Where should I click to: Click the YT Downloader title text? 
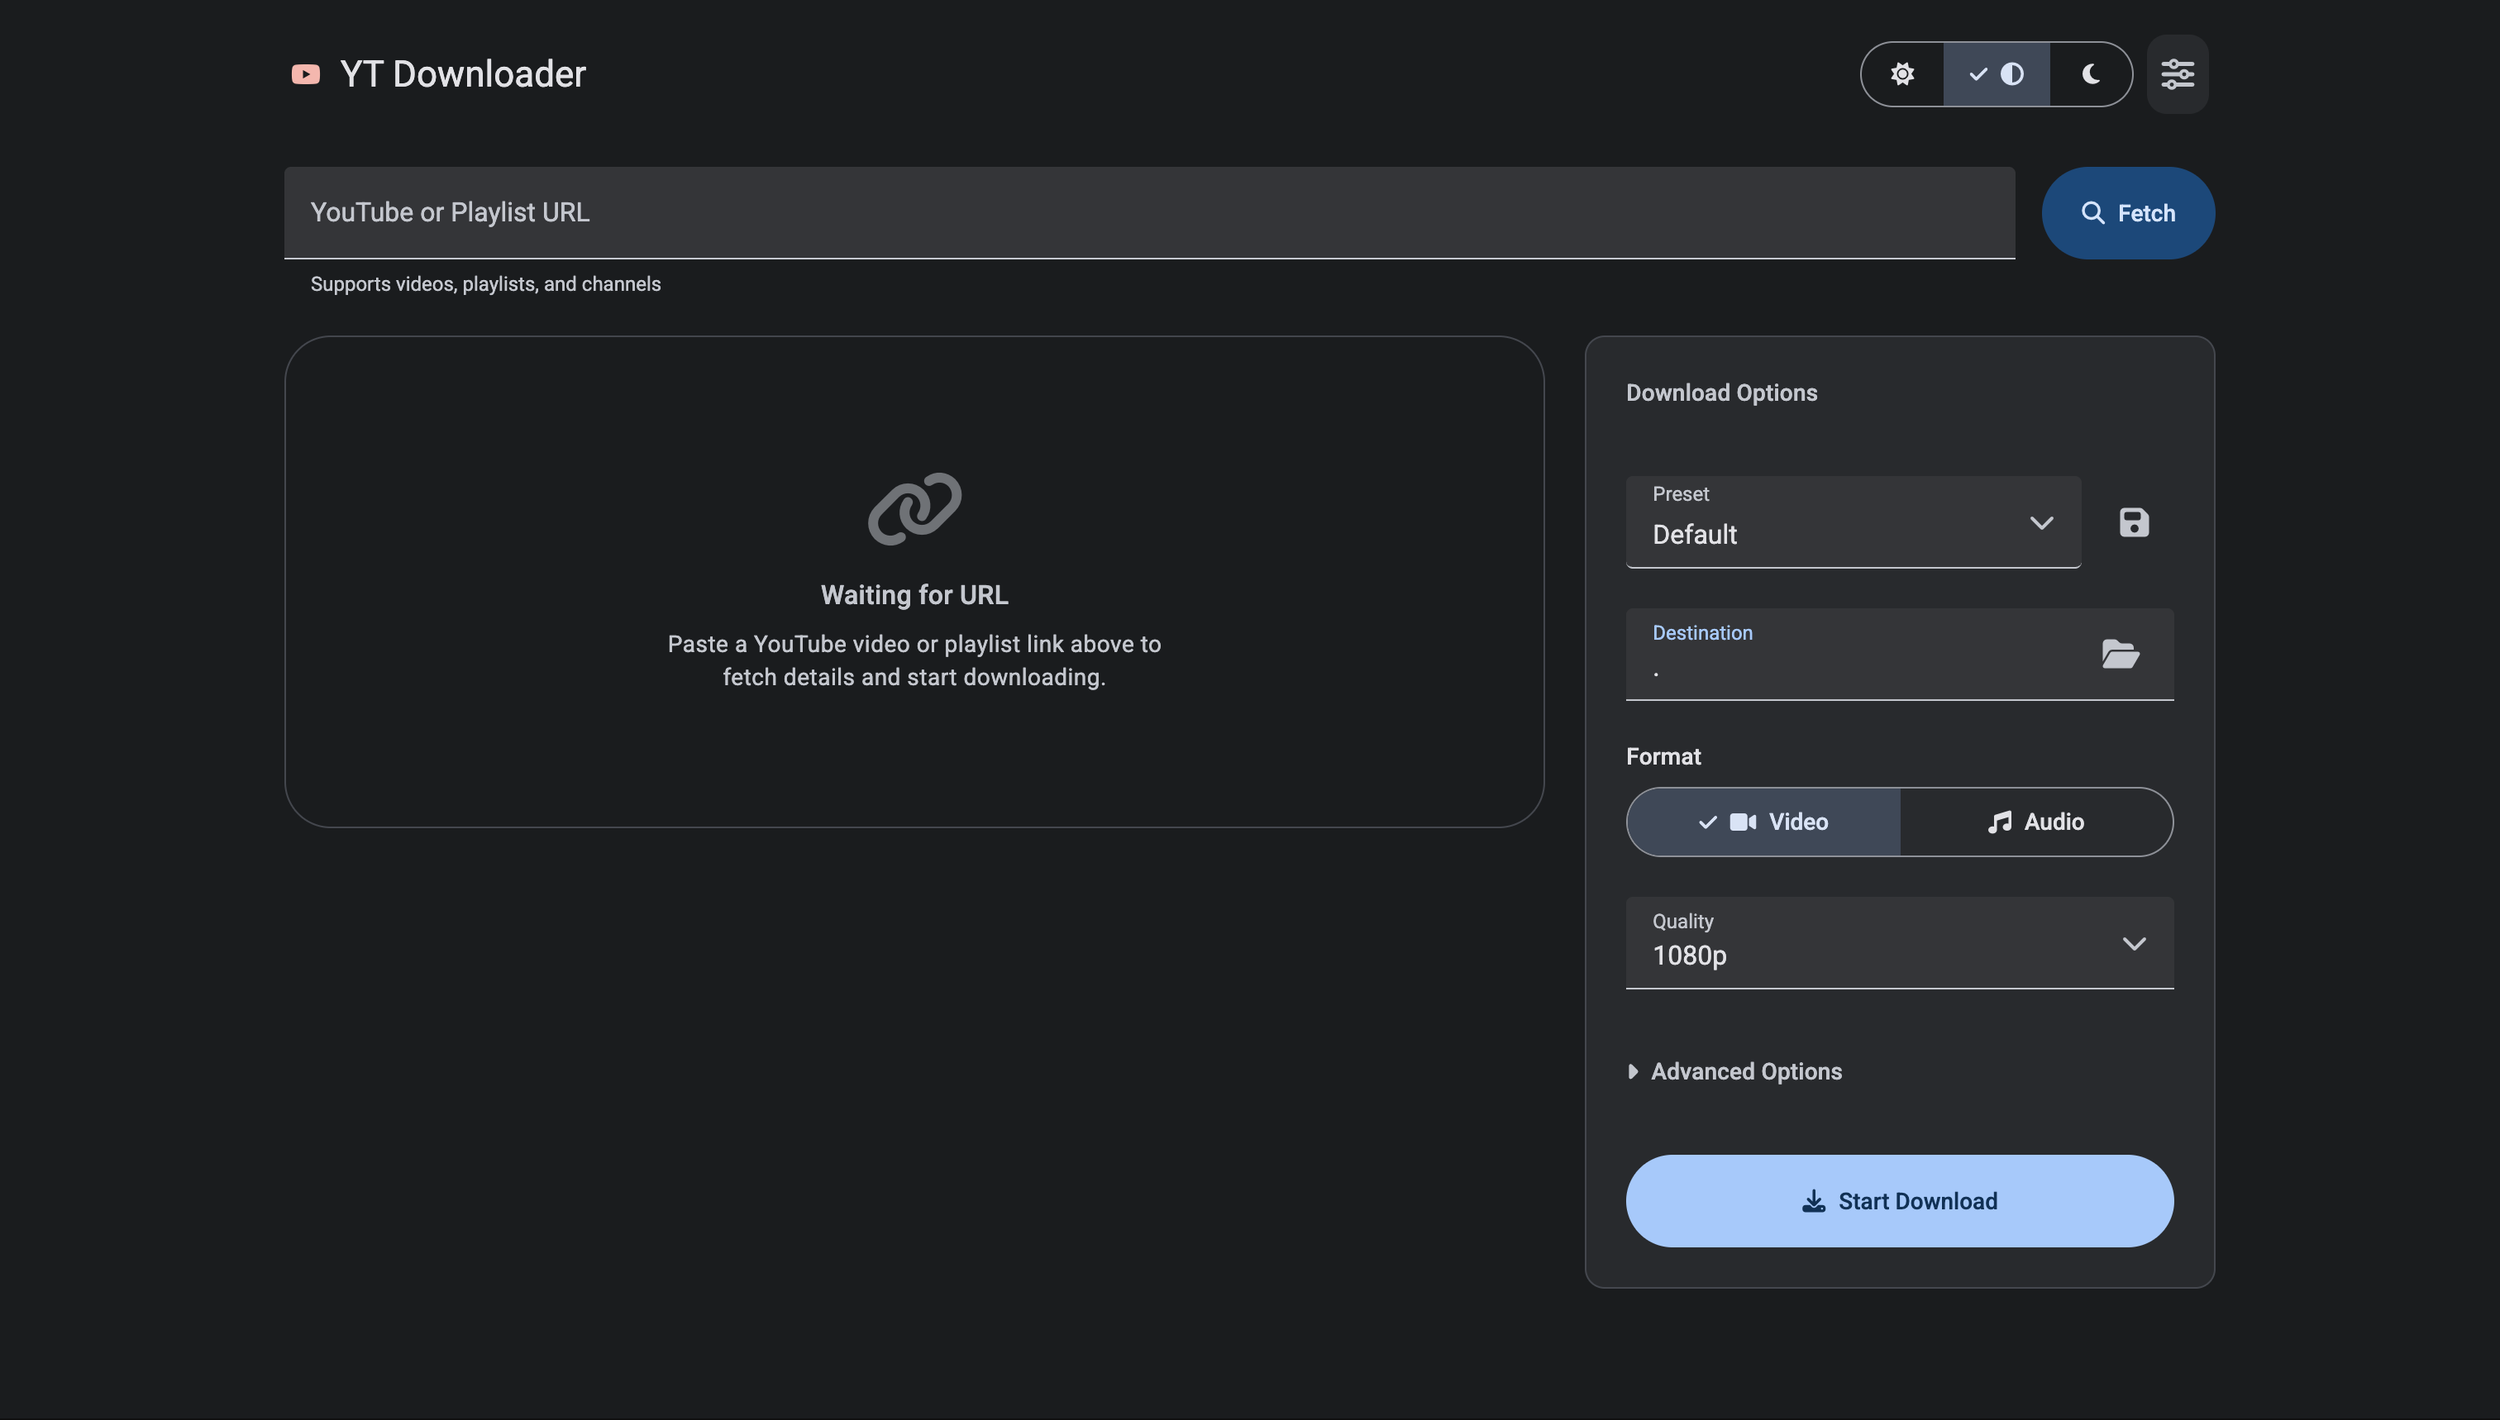pos(462,74)
